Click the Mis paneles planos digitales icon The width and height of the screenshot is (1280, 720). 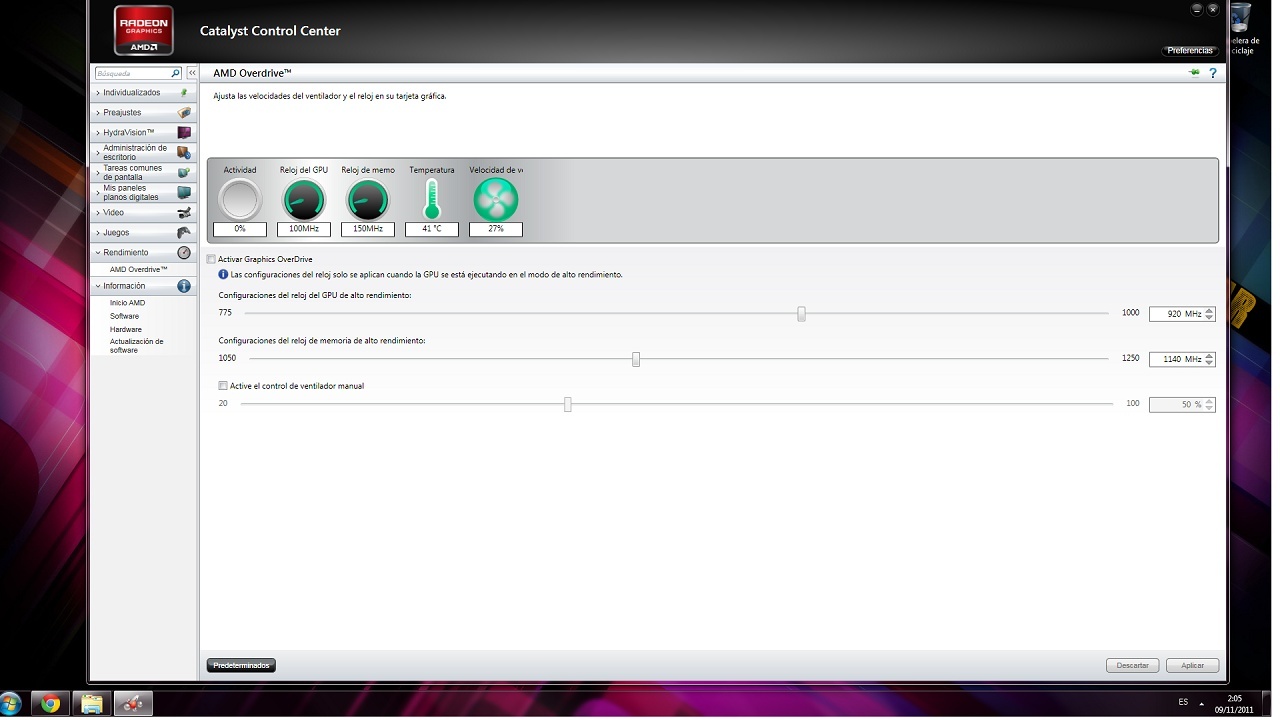pos(184,192)
